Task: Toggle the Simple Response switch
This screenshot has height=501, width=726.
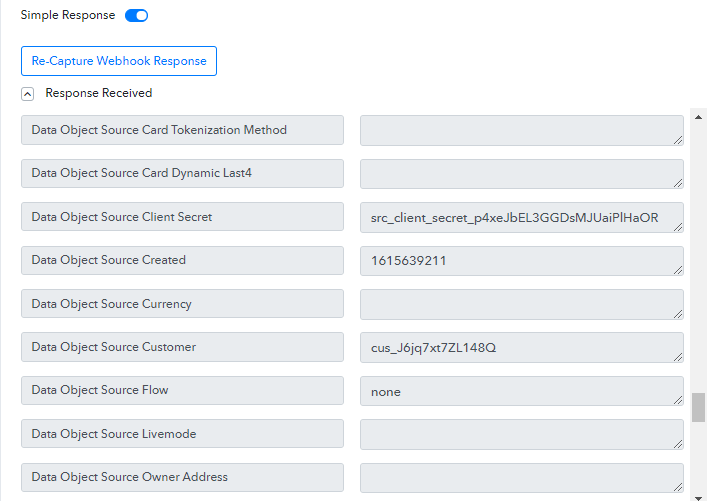Action: click(x=136, y=16)
